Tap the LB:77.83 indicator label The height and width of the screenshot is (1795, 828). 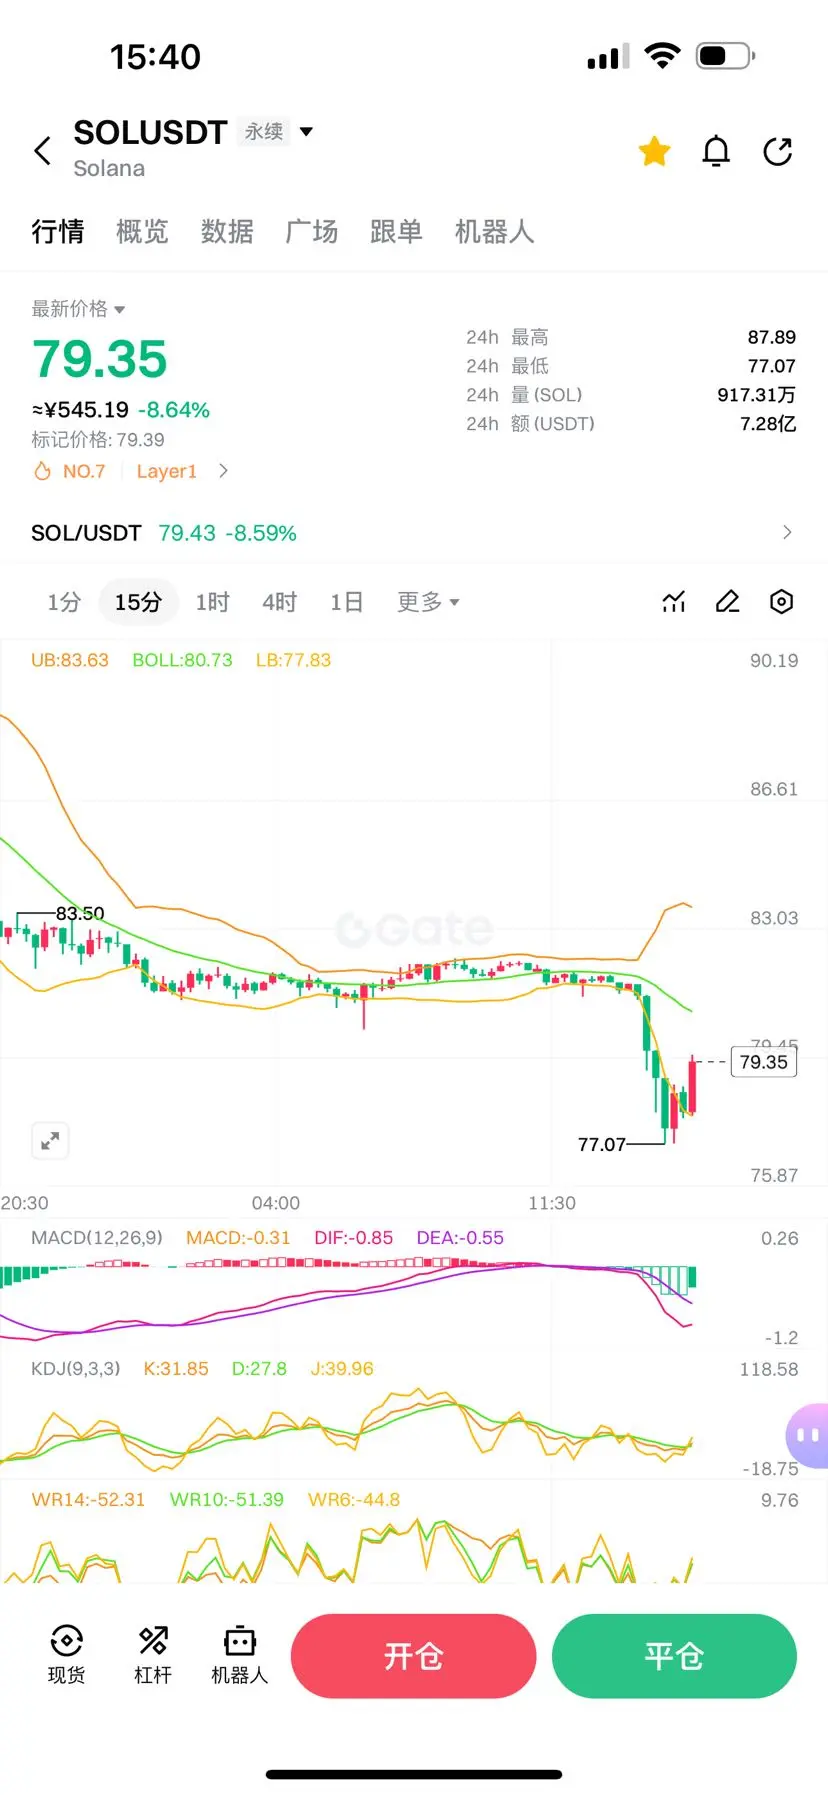click(293, 660)
